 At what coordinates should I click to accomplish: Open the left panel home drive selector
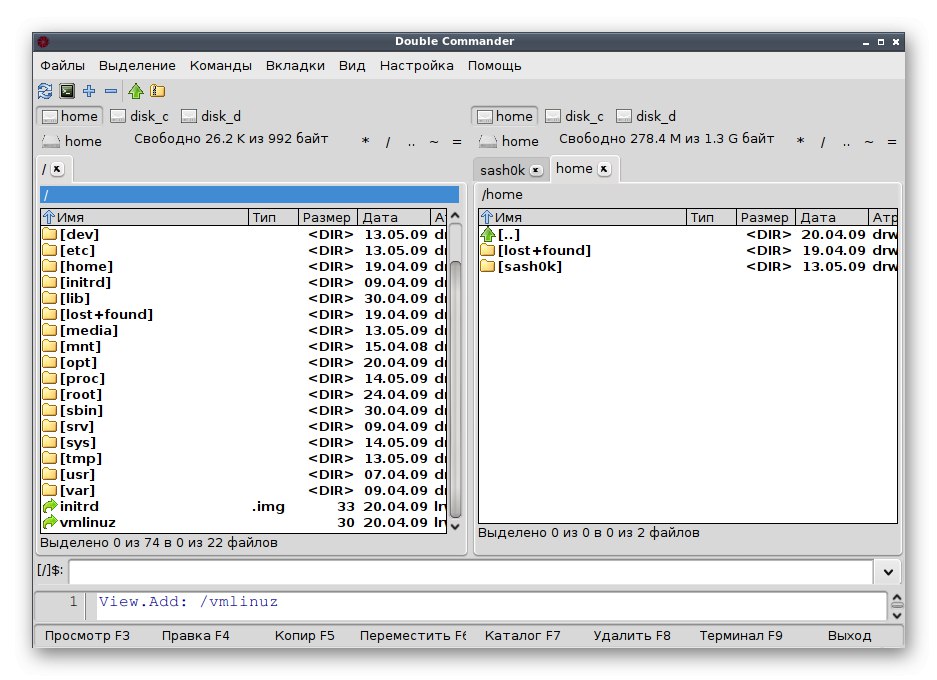point(71,141)
